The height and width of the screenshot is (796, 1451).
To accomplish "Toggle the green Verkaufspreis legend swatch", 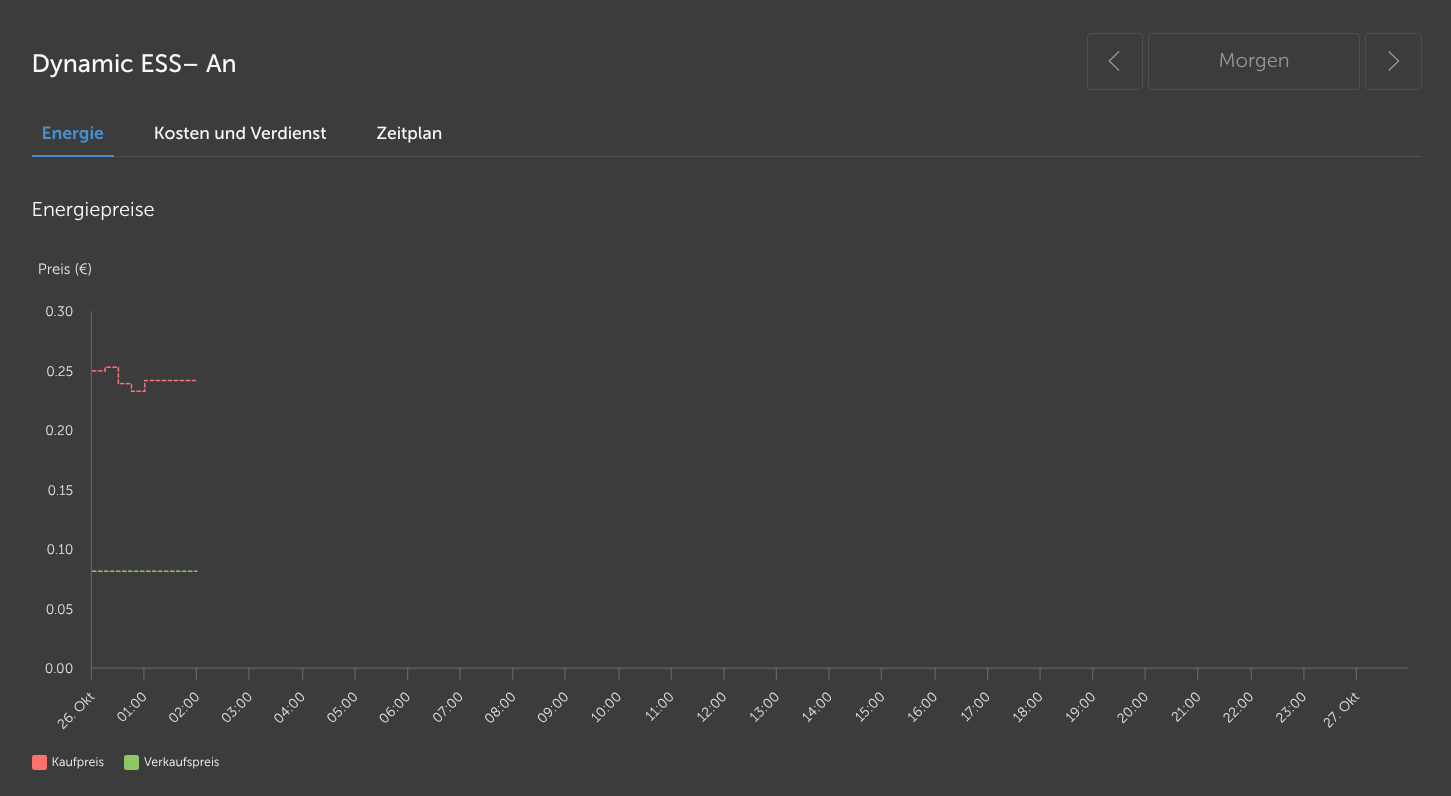I will click(x=131, y=763).
